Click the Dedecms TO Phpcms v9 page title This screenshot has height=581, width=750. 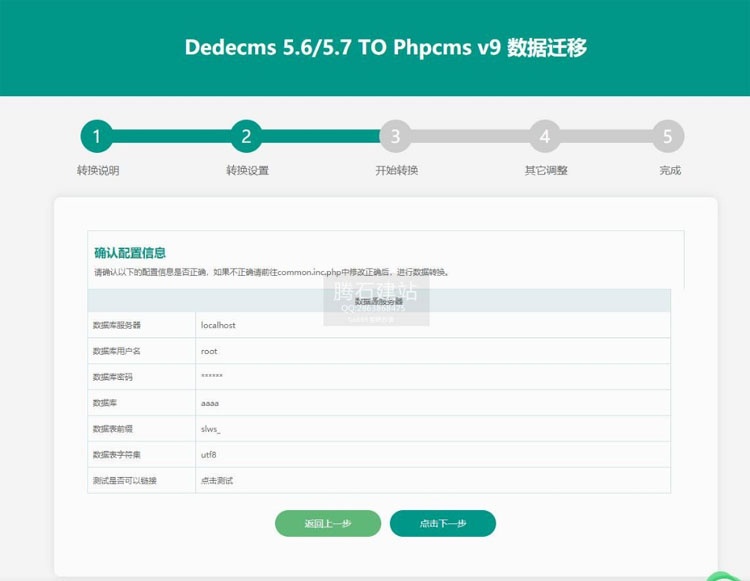tap(386, 47)
